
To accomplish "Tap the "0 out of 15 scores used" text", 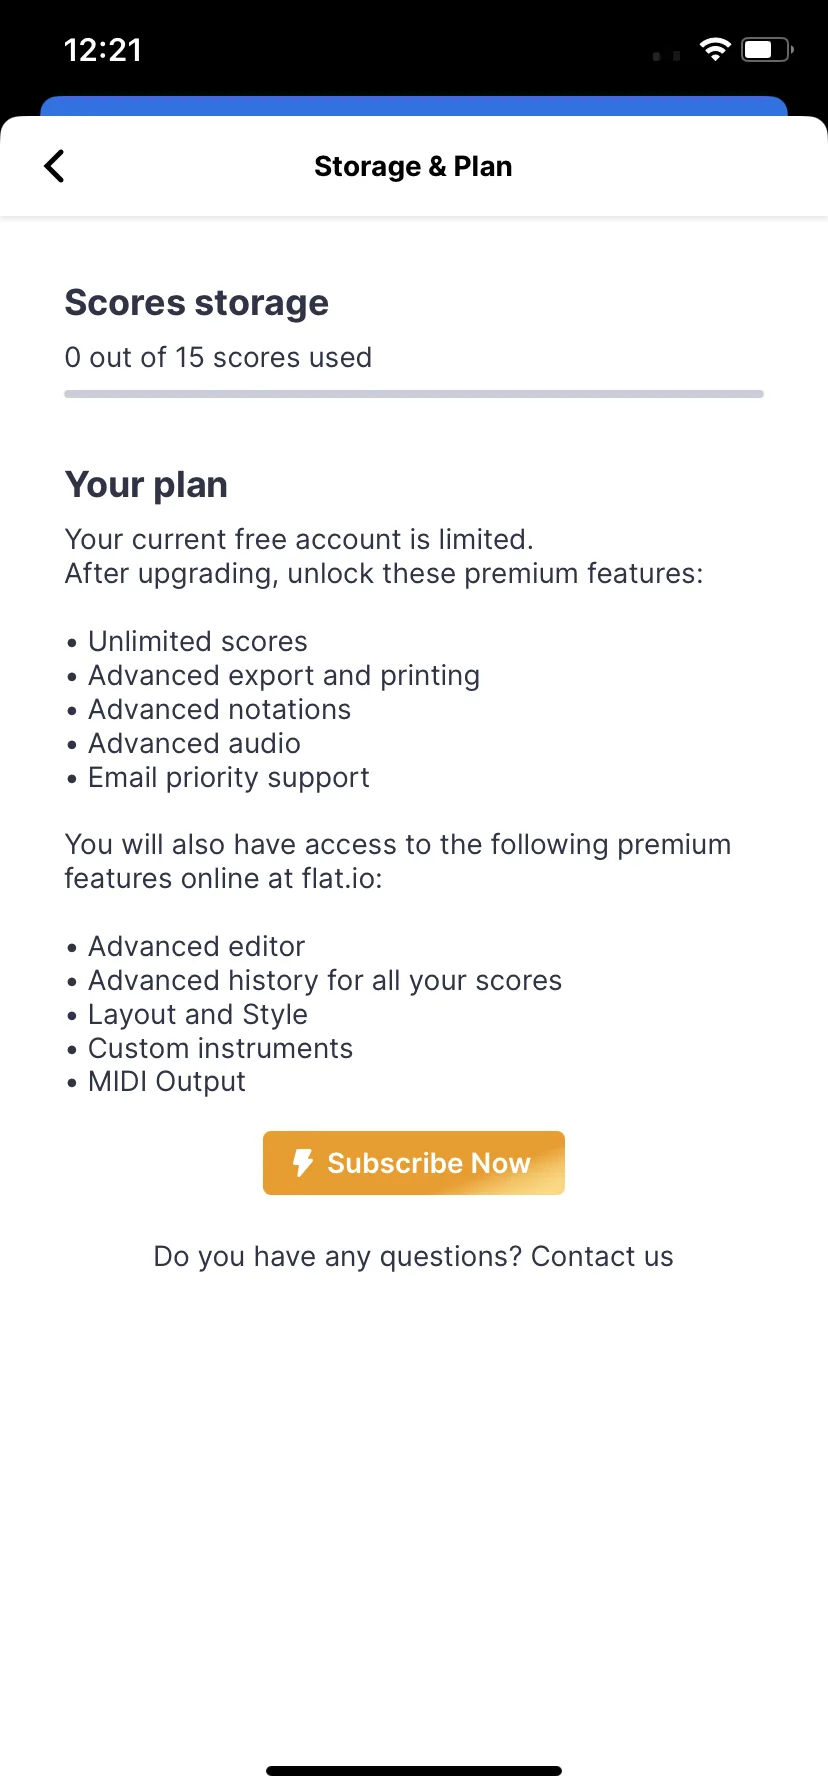I will (x=218, y=357).
